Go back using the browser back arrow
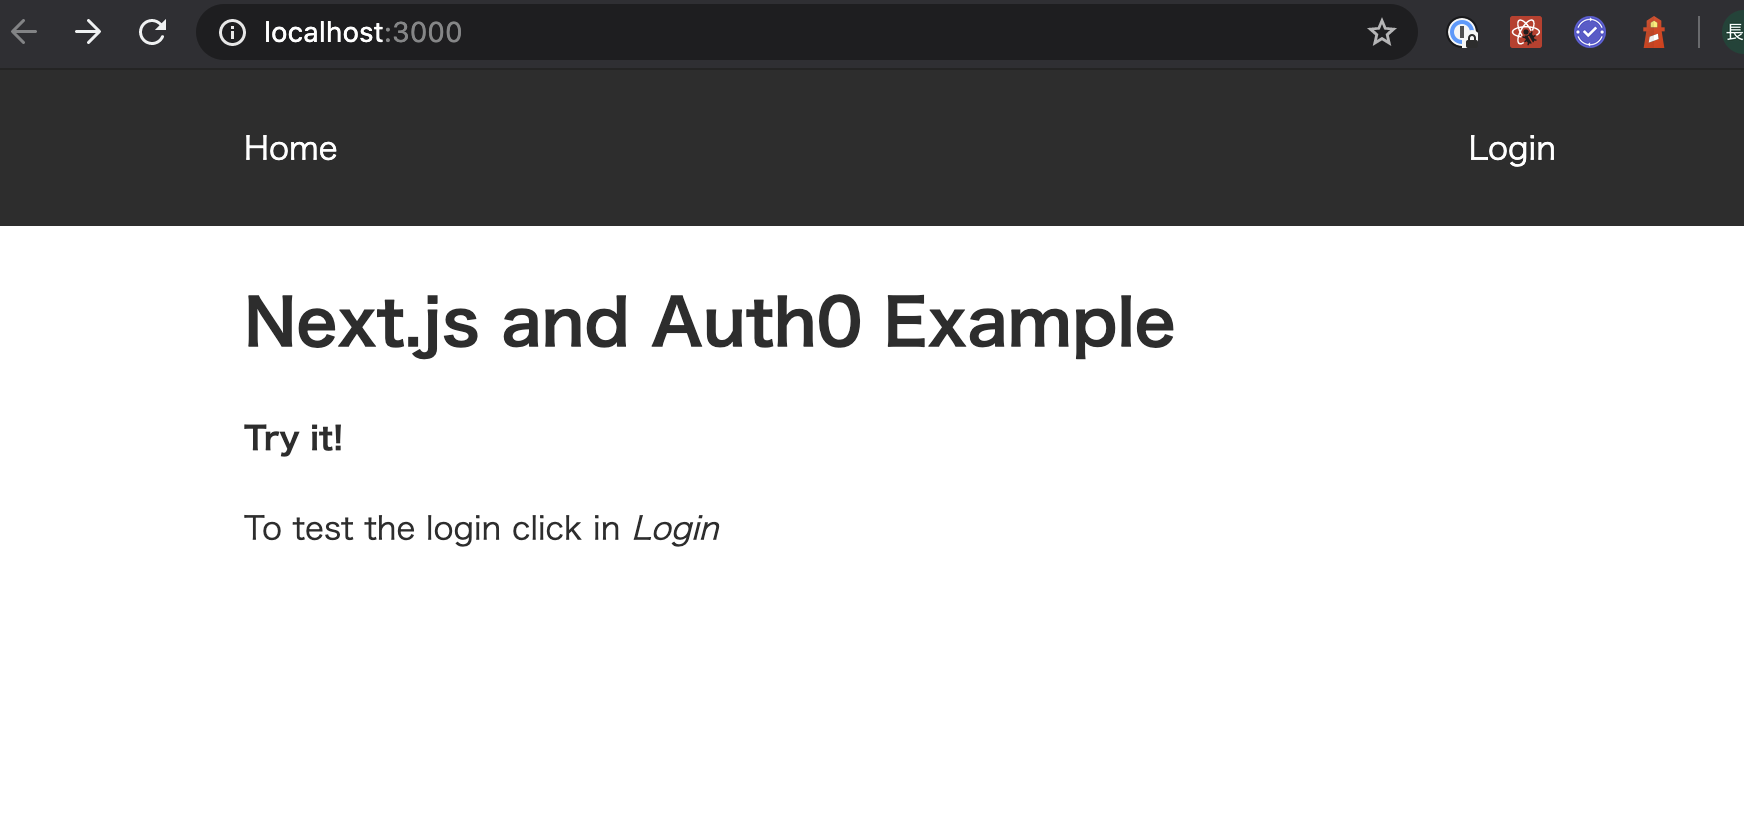 (x=24, y=32)
